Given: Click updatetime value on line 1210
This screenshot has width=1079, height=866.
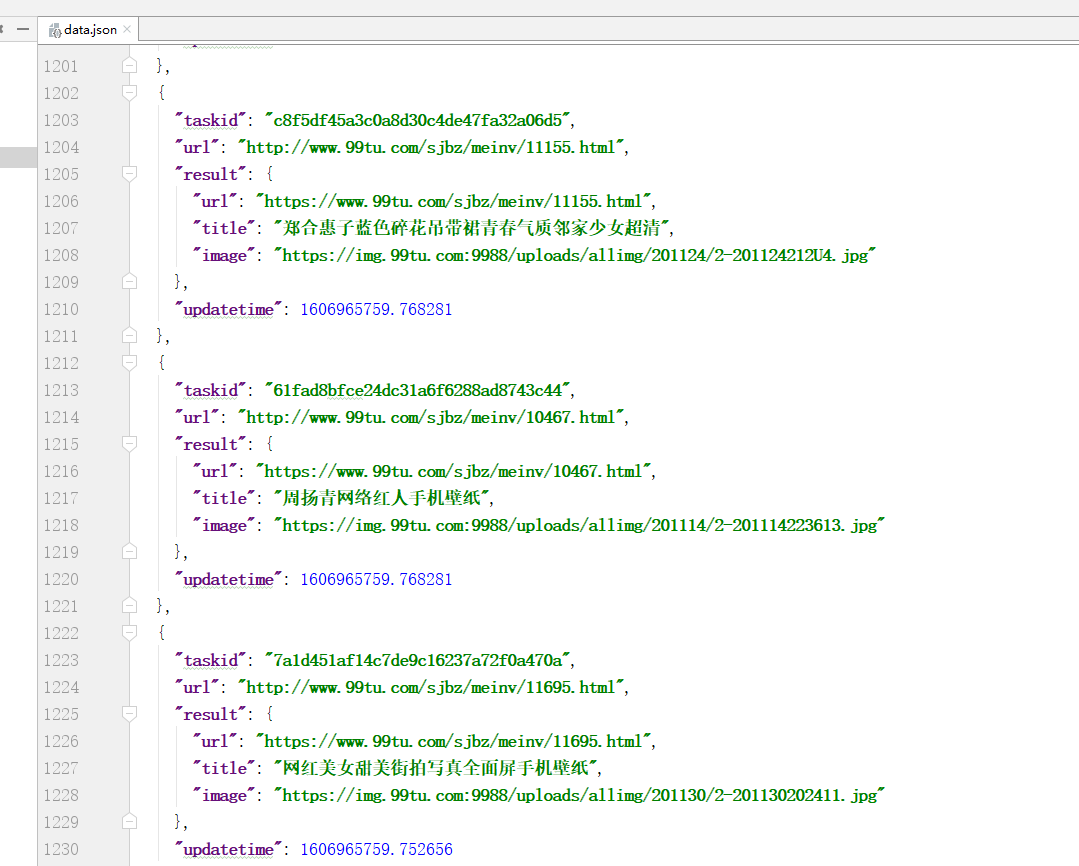Looking at the screenshot, I should coord(376,310).
